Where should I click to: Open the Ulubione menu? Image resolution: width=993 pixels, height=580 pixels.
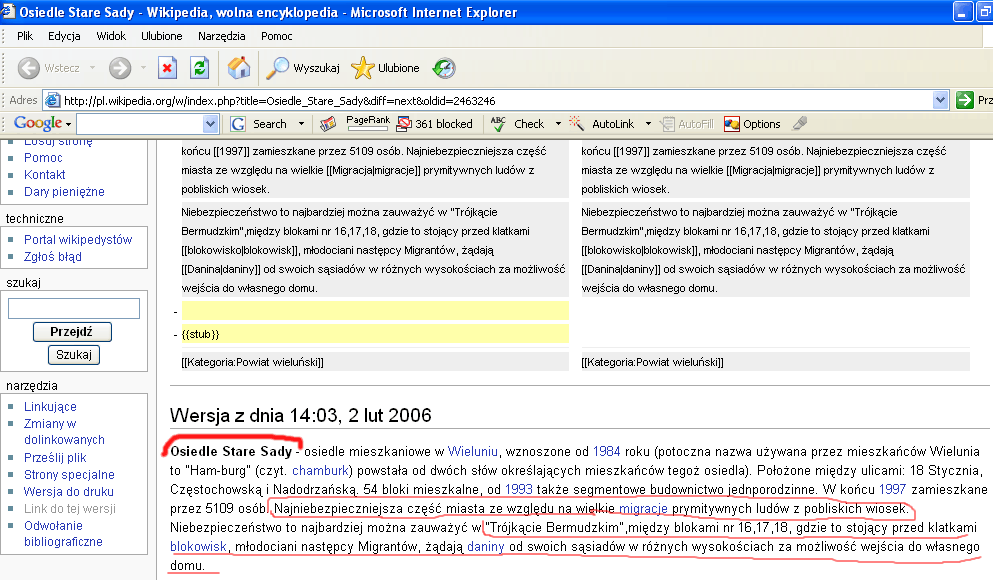coord(161,36)
